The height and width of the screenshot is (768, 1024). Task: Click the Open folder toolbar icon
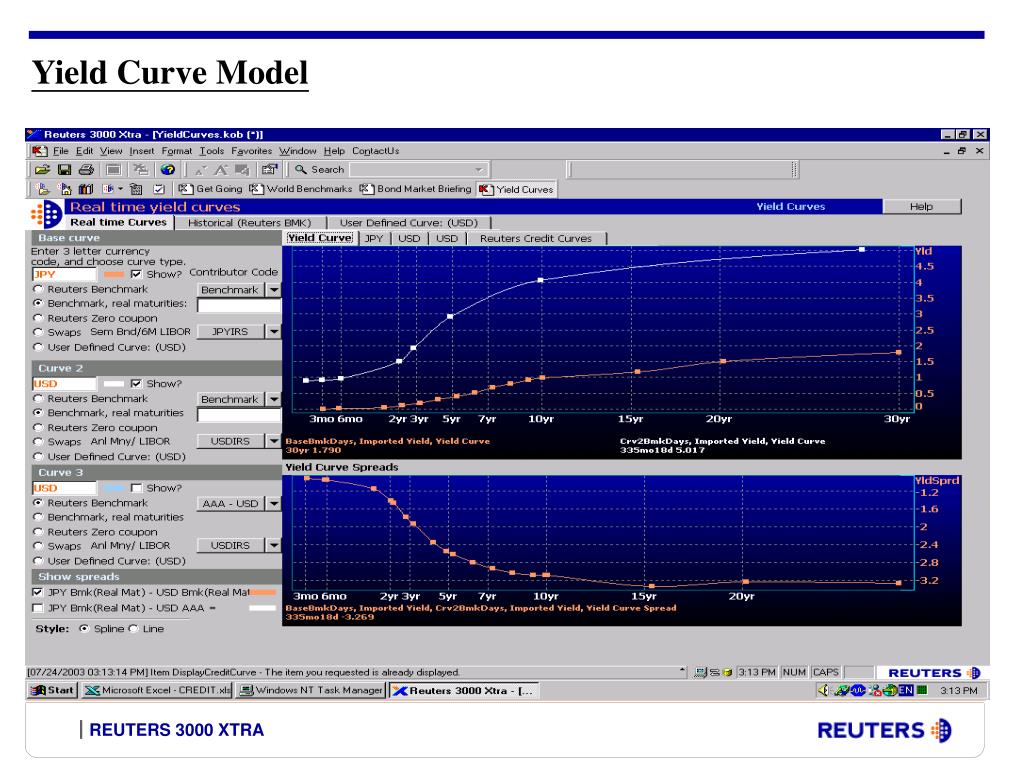coord(42,170)
